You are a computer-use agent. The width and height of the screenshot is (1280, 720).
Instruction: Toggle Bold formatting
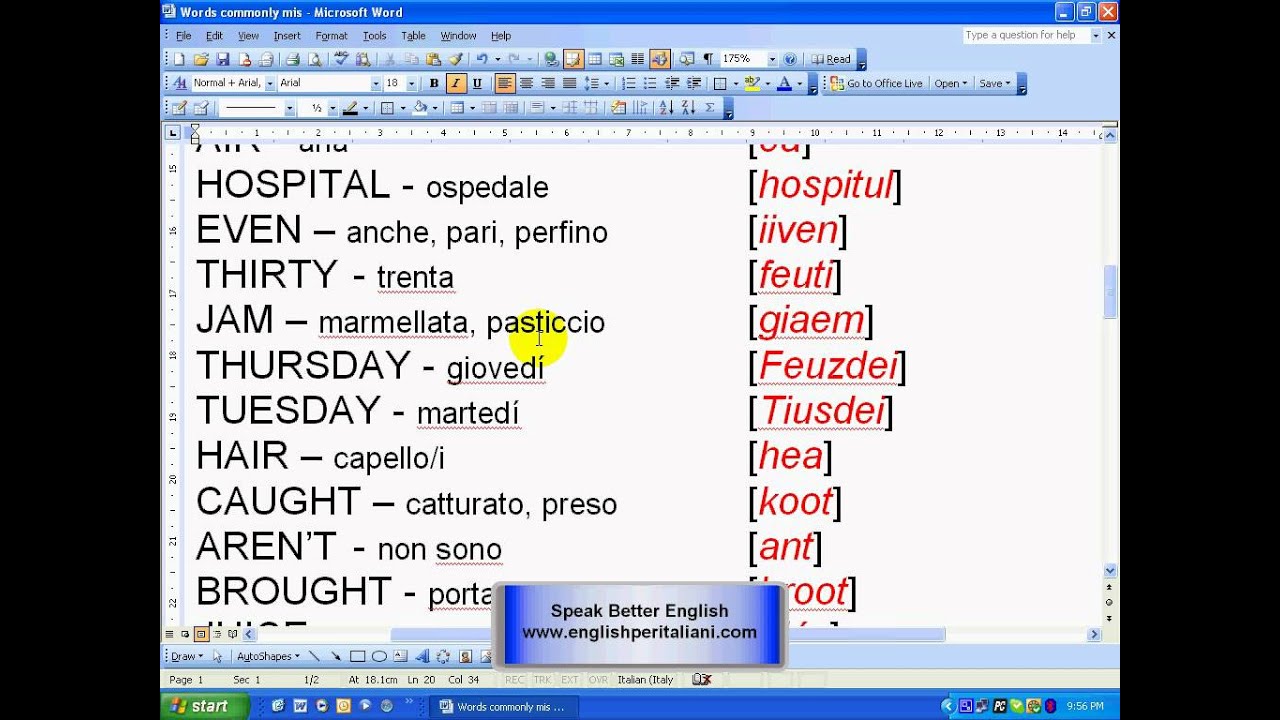pos(434,83)
